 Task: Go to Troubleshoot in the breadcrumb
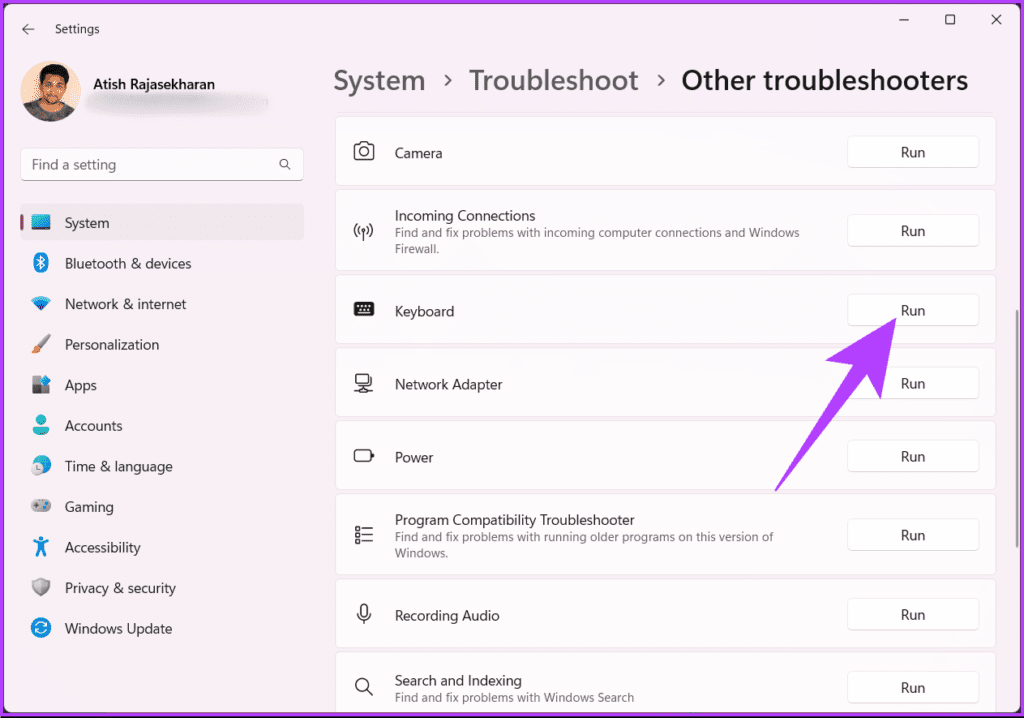554,80
